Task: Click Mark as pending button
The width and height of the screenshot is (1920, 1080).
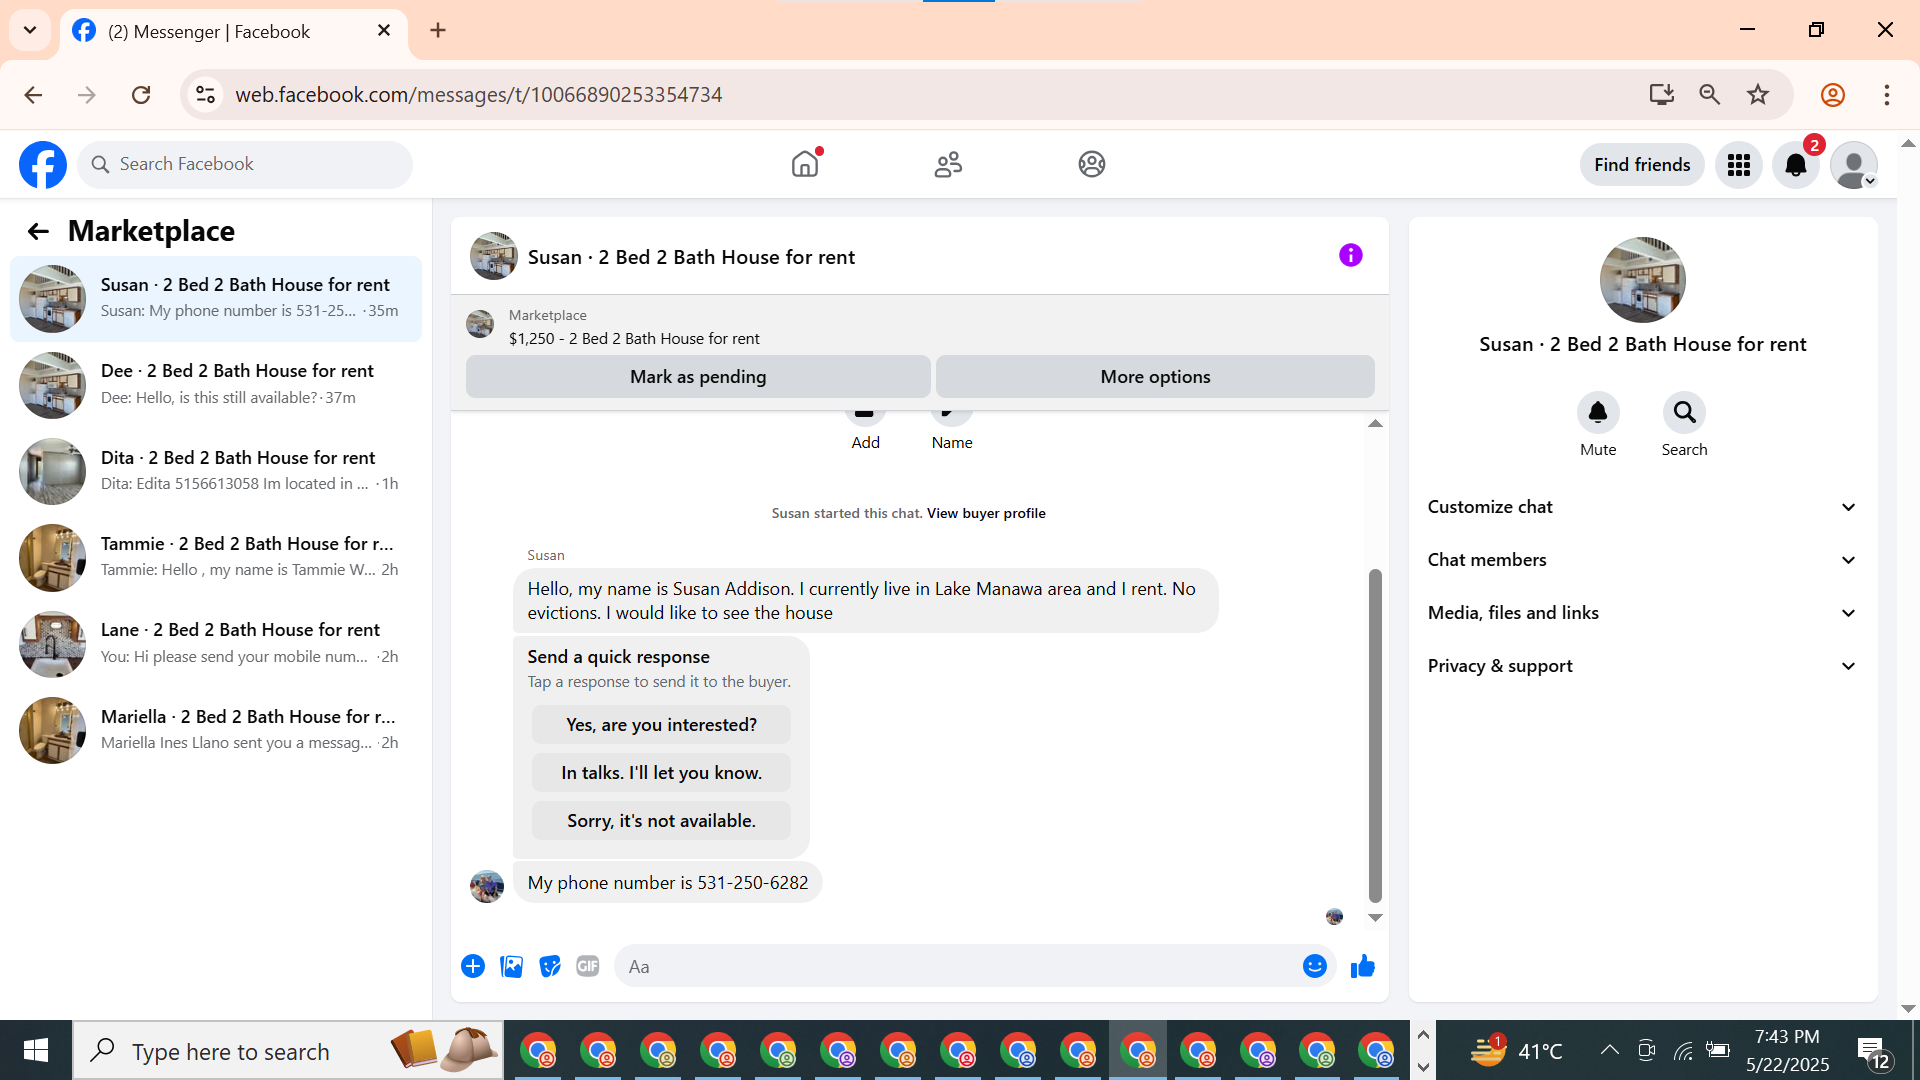Action: 698,377
